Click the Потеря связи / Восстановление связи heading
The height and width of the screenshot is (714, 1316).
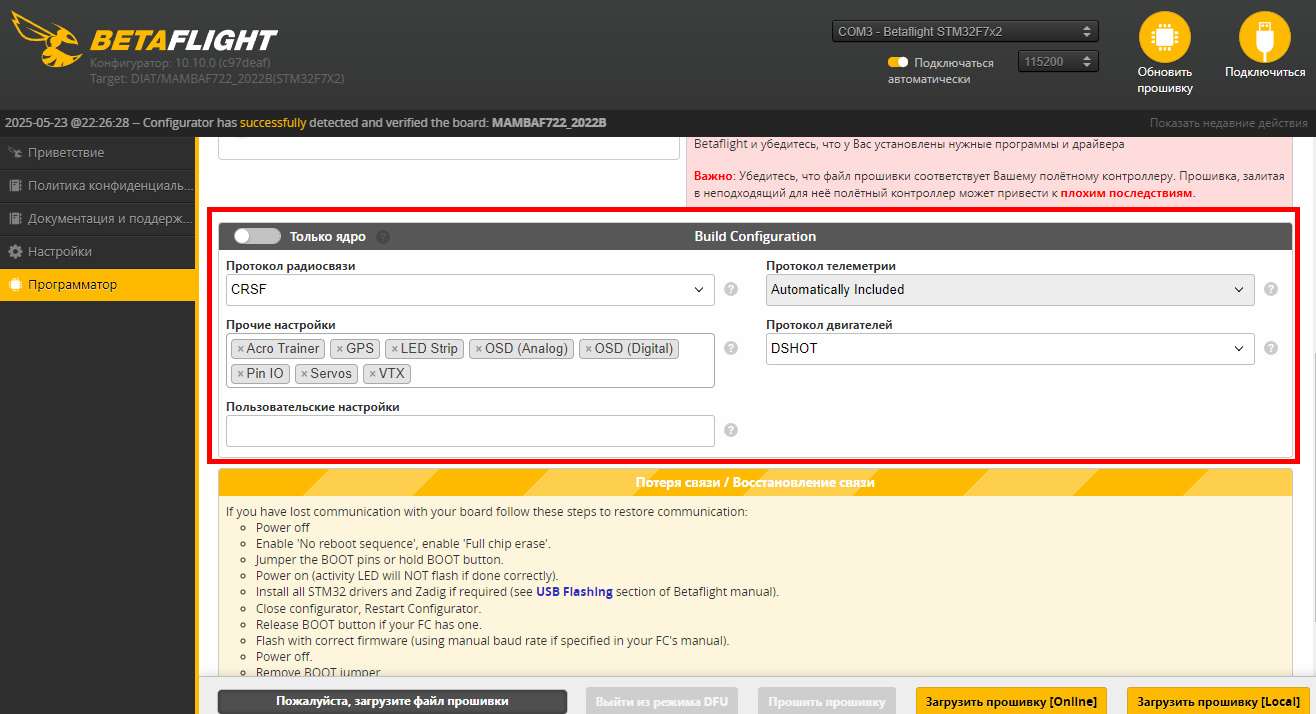click(x=755, y=483)
